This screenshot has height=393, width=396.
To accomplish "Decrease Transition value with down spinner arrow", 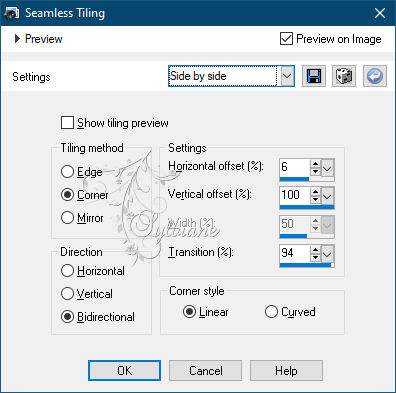I will point(315,258).
